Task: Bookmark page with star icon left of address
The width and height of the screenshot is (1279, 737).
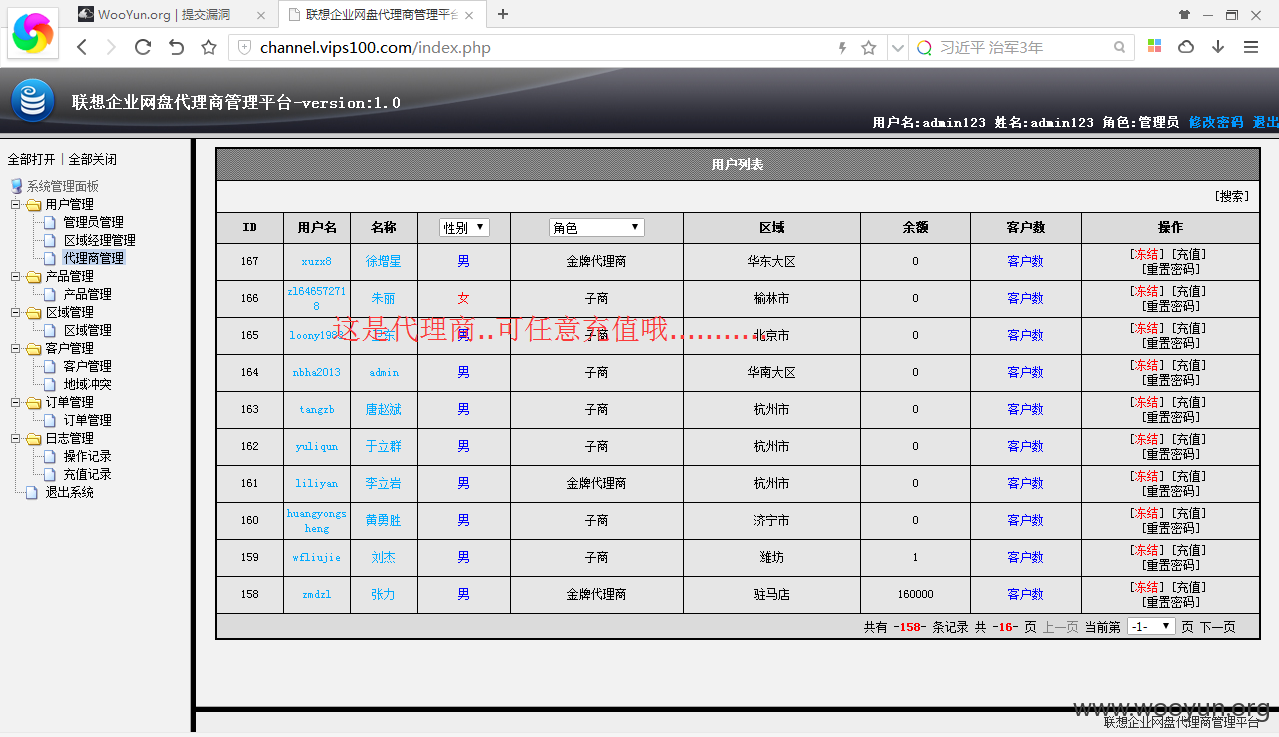Action: click(209, 47)
